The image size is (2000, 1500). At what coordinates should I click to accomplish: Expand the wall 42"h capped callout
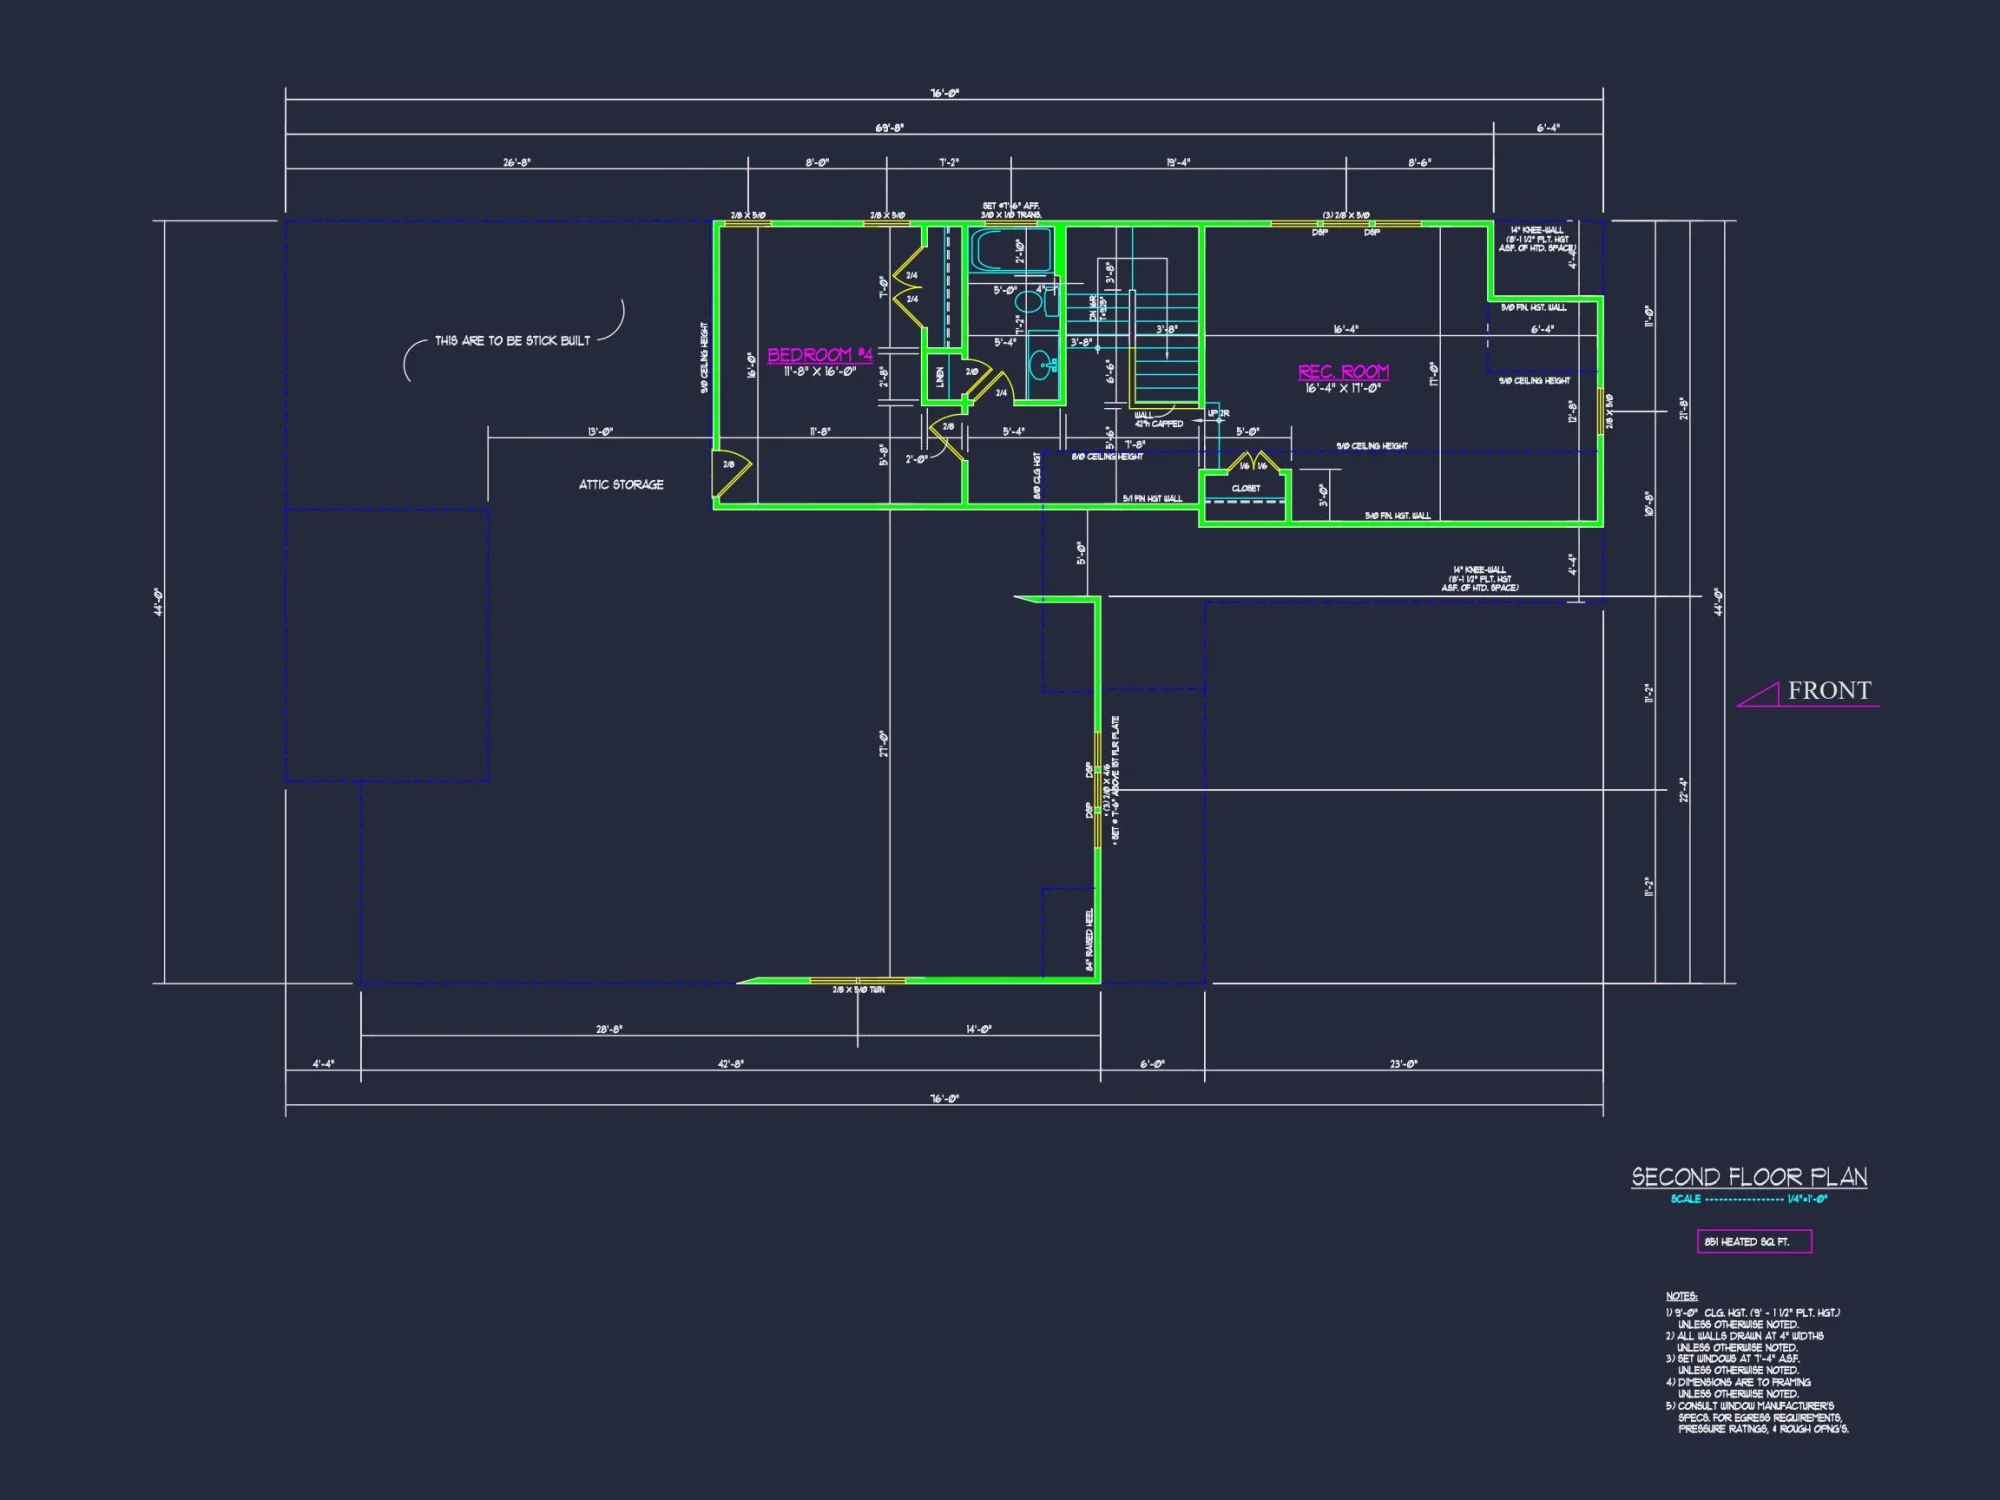point(1155,420)
